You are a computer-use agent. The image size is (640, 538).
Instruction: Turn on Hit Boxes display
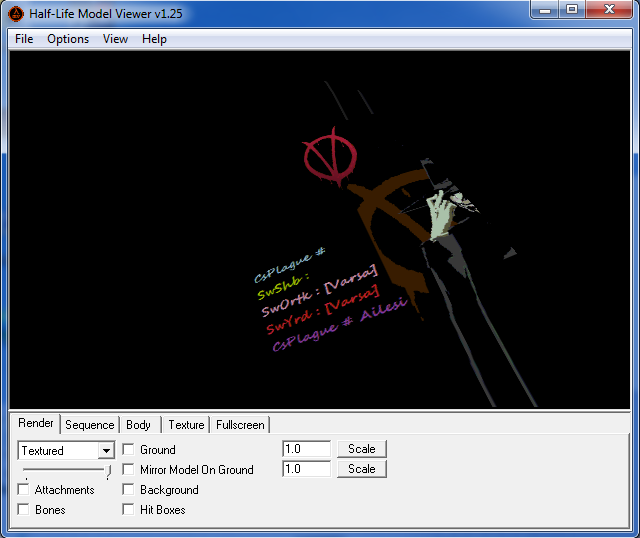[x=128, y=510]
